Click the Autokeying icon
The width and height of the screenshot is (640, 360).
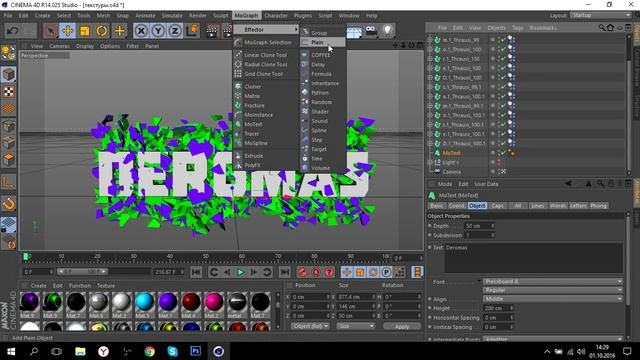click(316, 272)
